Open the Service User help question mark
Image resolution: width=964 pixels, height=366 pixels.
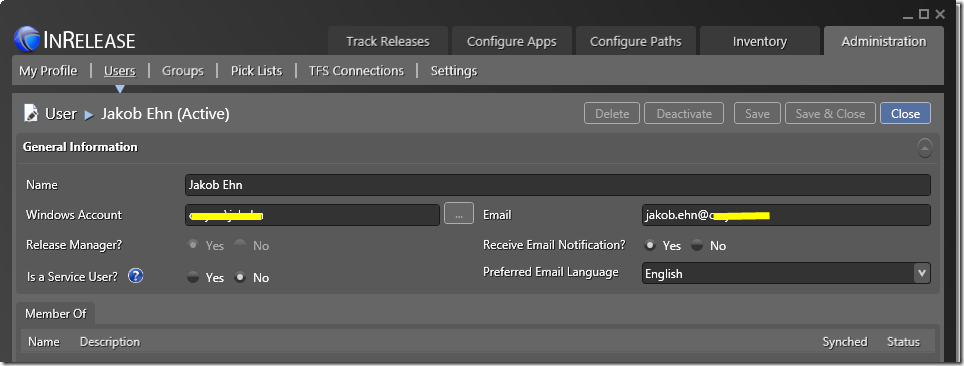tap(135, 276)
